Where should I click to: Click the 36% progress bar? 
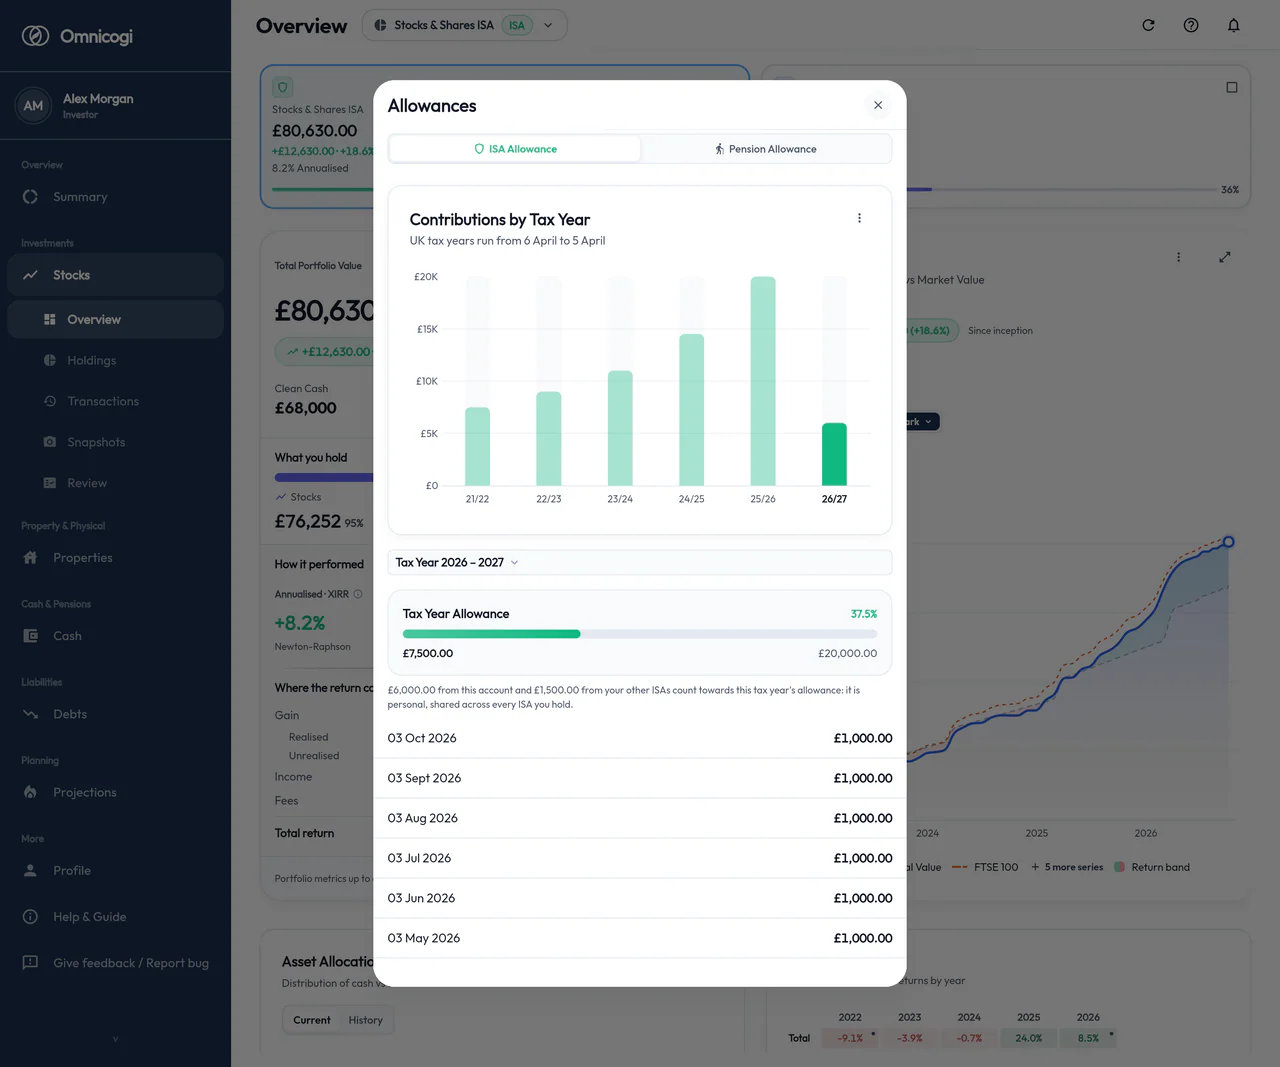(1060, 189)
